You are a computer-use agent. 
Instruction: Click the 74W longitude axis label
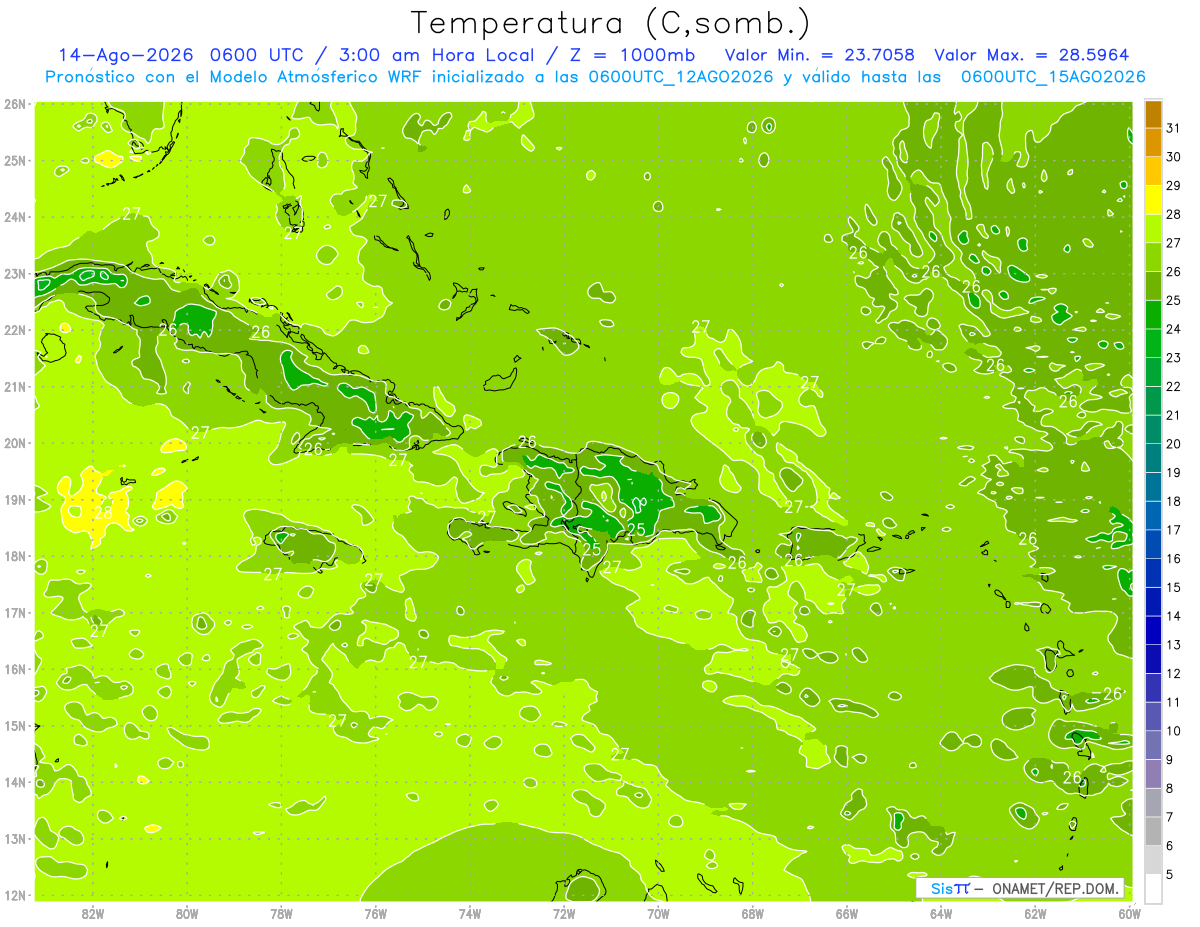(x=469, y=913)
